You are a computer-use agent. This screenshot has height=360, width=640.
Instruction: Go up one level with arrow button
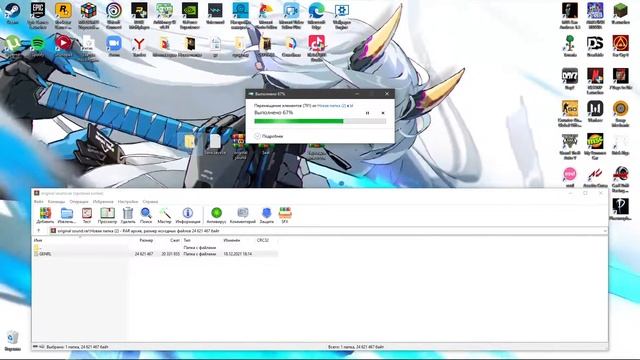[x=39, y=231]
